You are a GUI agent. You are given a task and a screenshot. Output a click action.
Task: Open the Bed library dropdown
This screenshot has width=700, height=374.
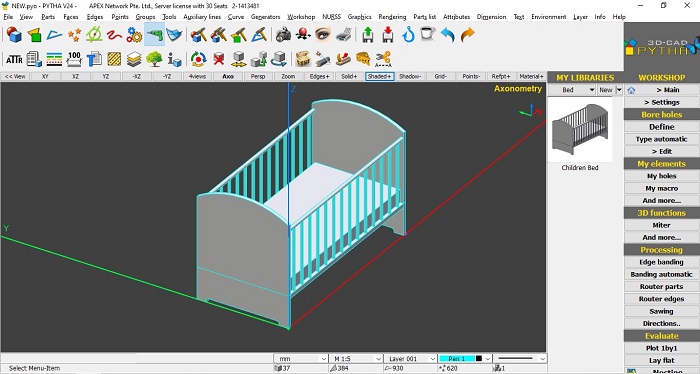pyautogui.click(x=572, y=90)
